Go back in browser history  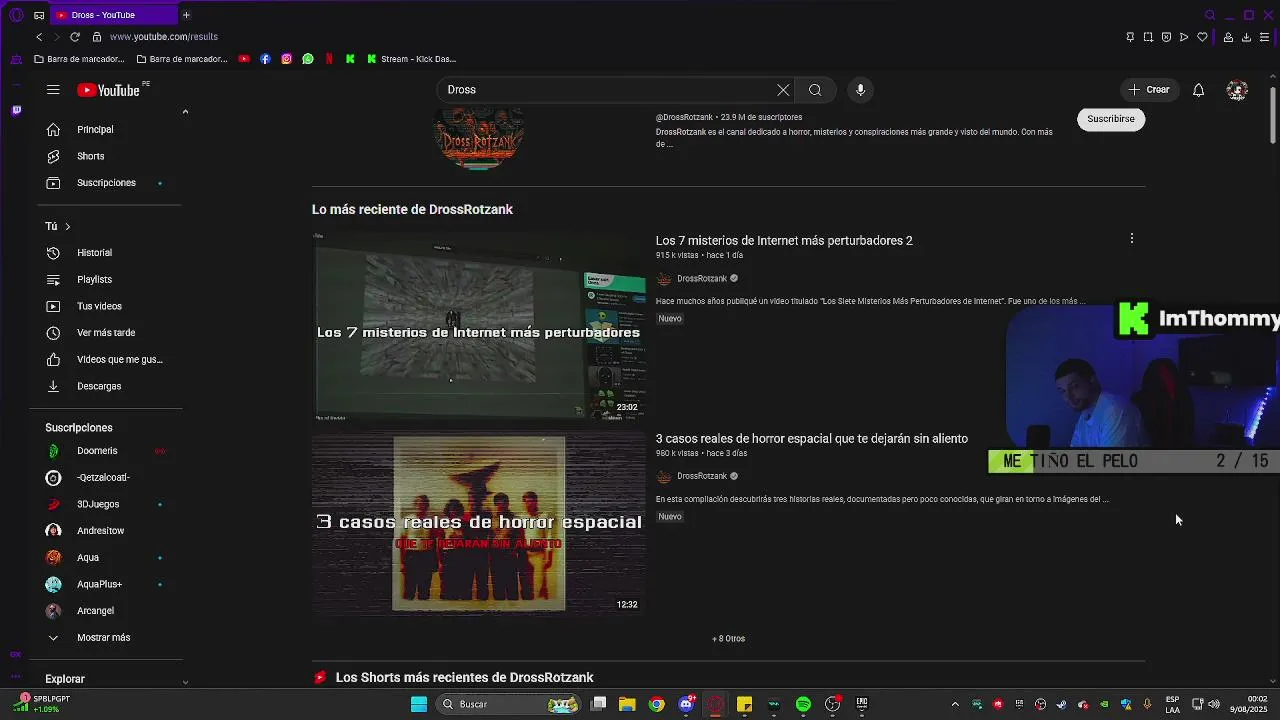[39, 37]
